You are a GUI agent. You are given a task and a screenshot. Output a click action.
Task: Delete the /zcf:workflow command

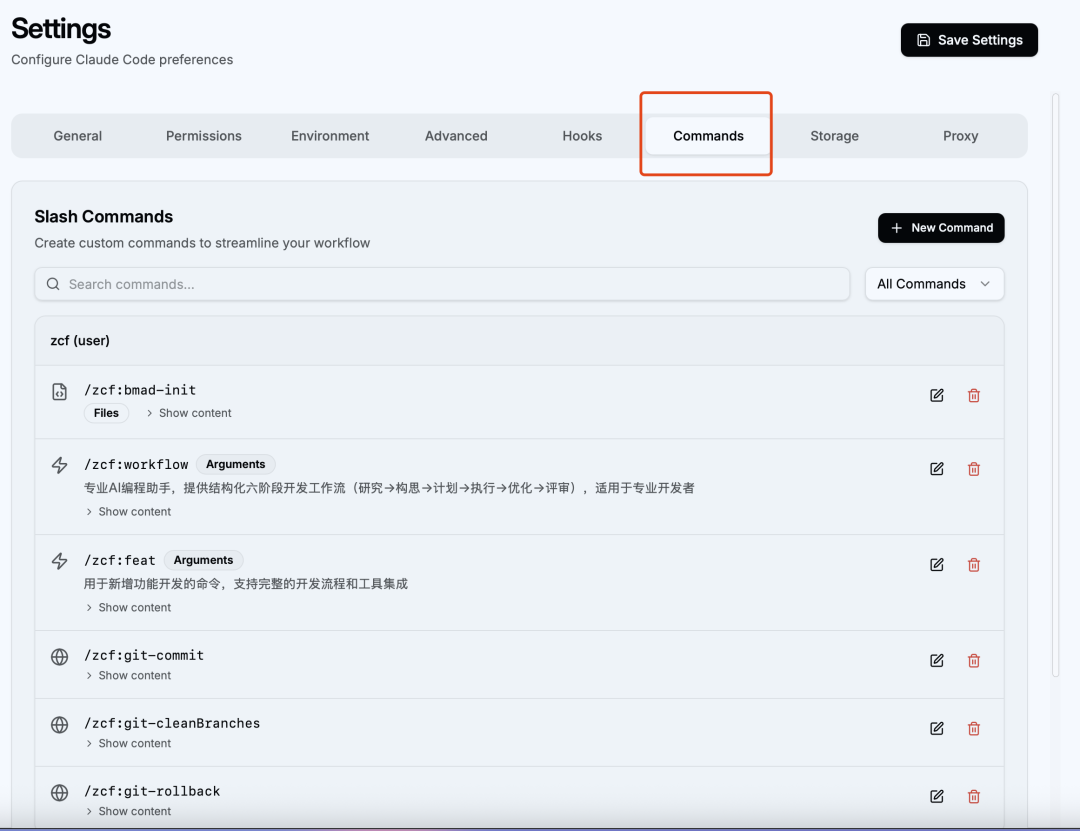click(x=974, y=469)
